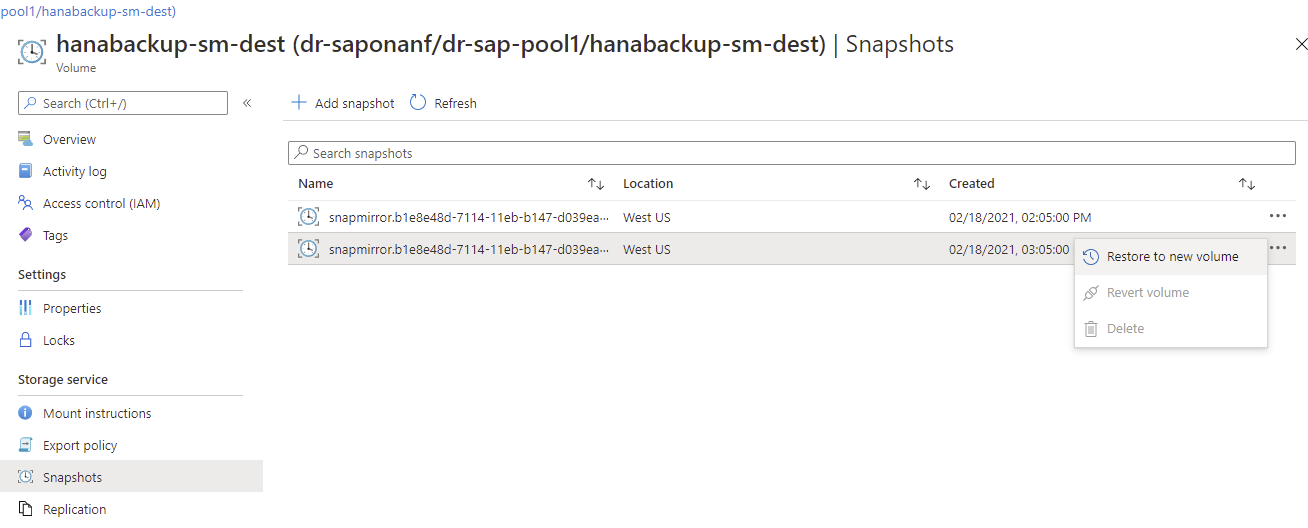
Task: Click the first snapshot's clock icon
Action: pos(308,216)
